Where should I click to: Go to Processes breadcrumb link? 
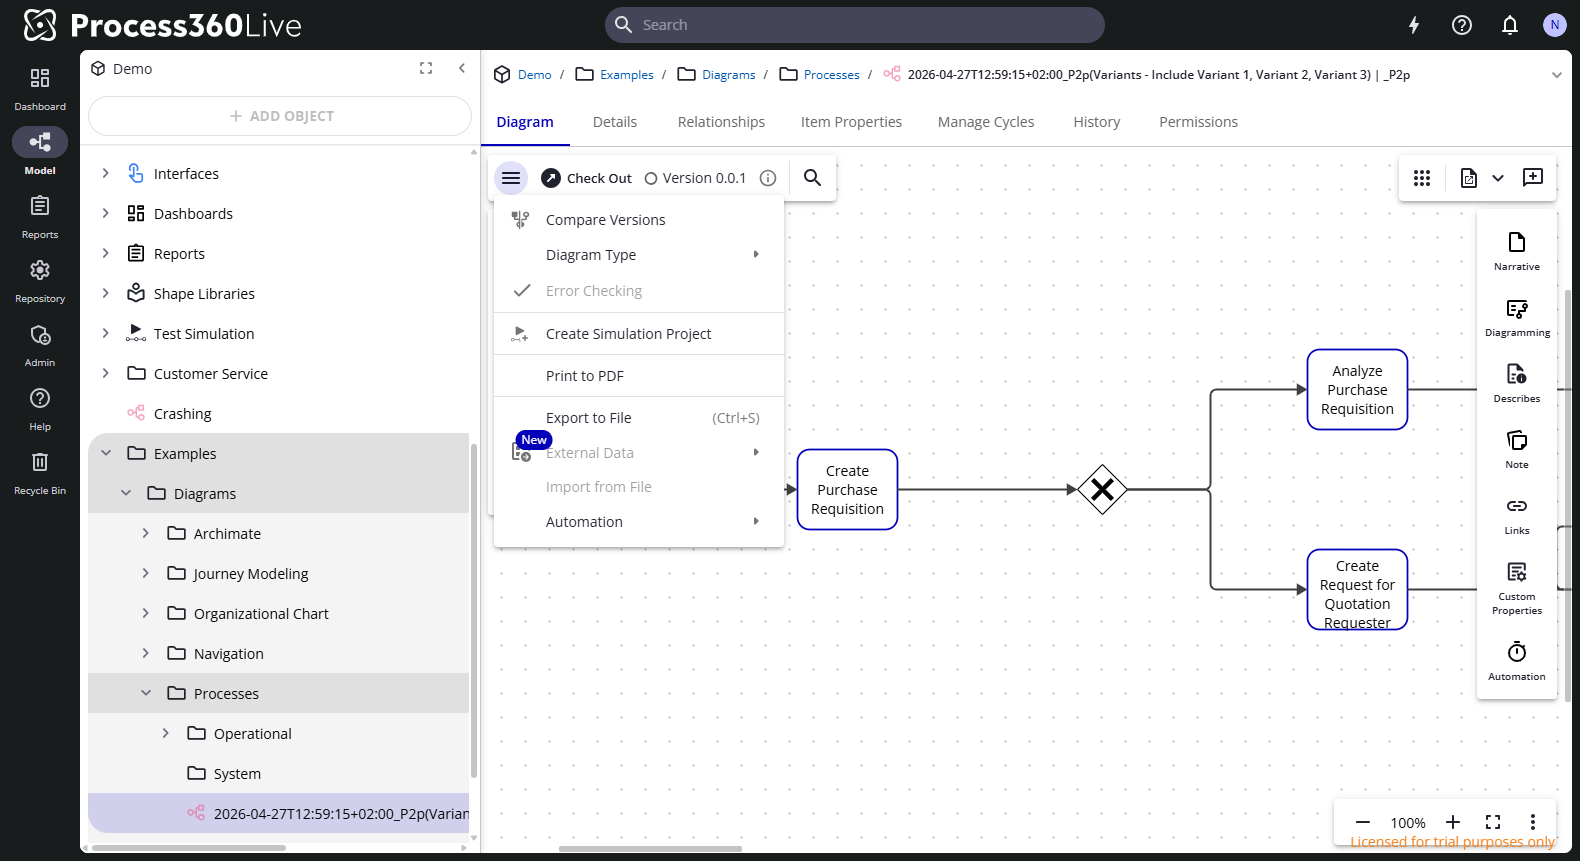[x=831, y=75]
